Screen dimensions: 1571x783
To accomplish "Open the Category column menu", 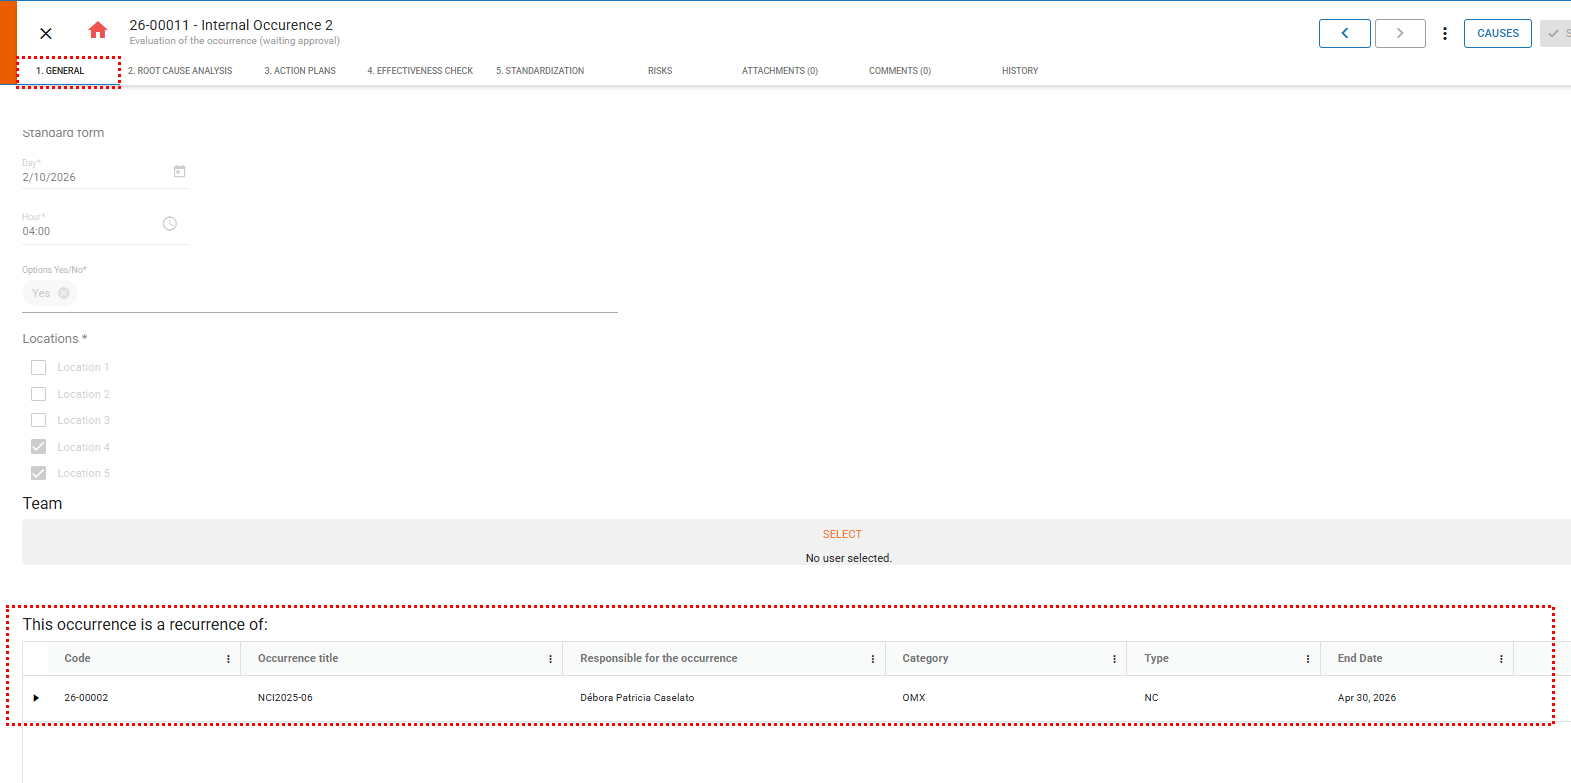I will coord(1114,659).
